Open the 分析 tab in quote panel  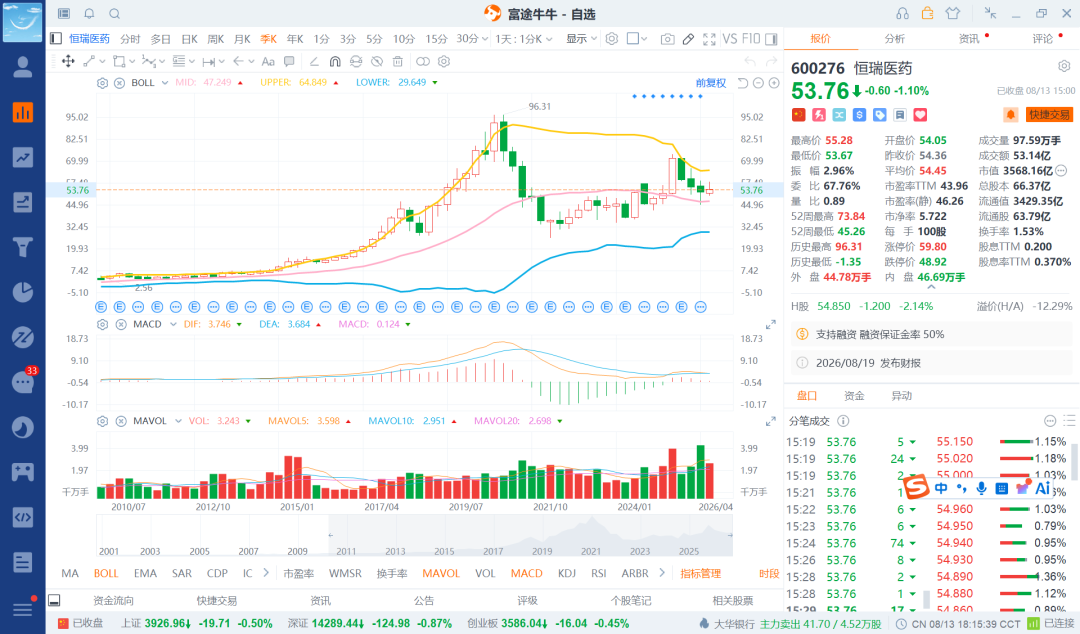pos(894,39)
